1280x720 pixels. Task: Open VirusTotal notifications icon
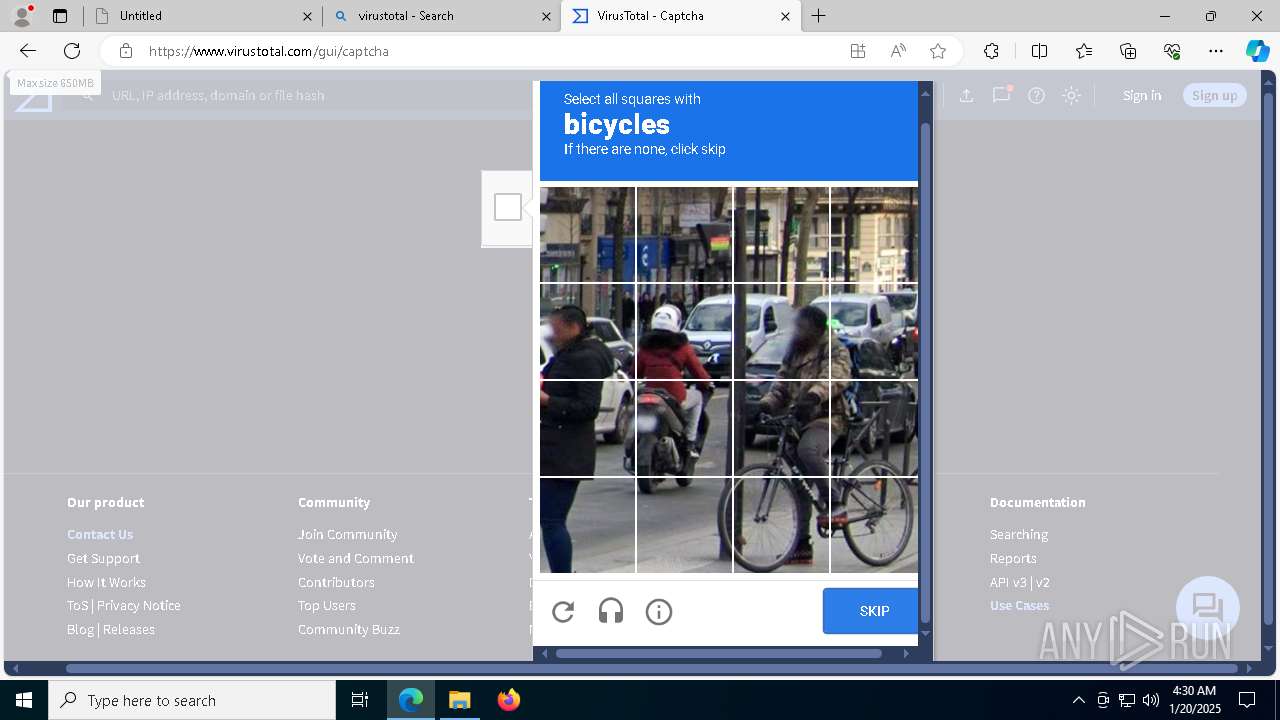pos(1001,95)
